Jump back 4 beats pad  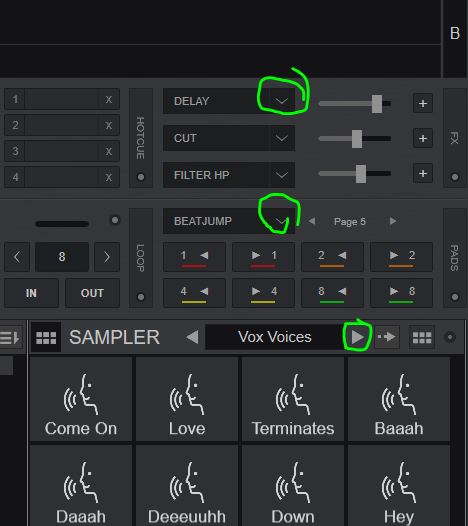click(194, 293)
